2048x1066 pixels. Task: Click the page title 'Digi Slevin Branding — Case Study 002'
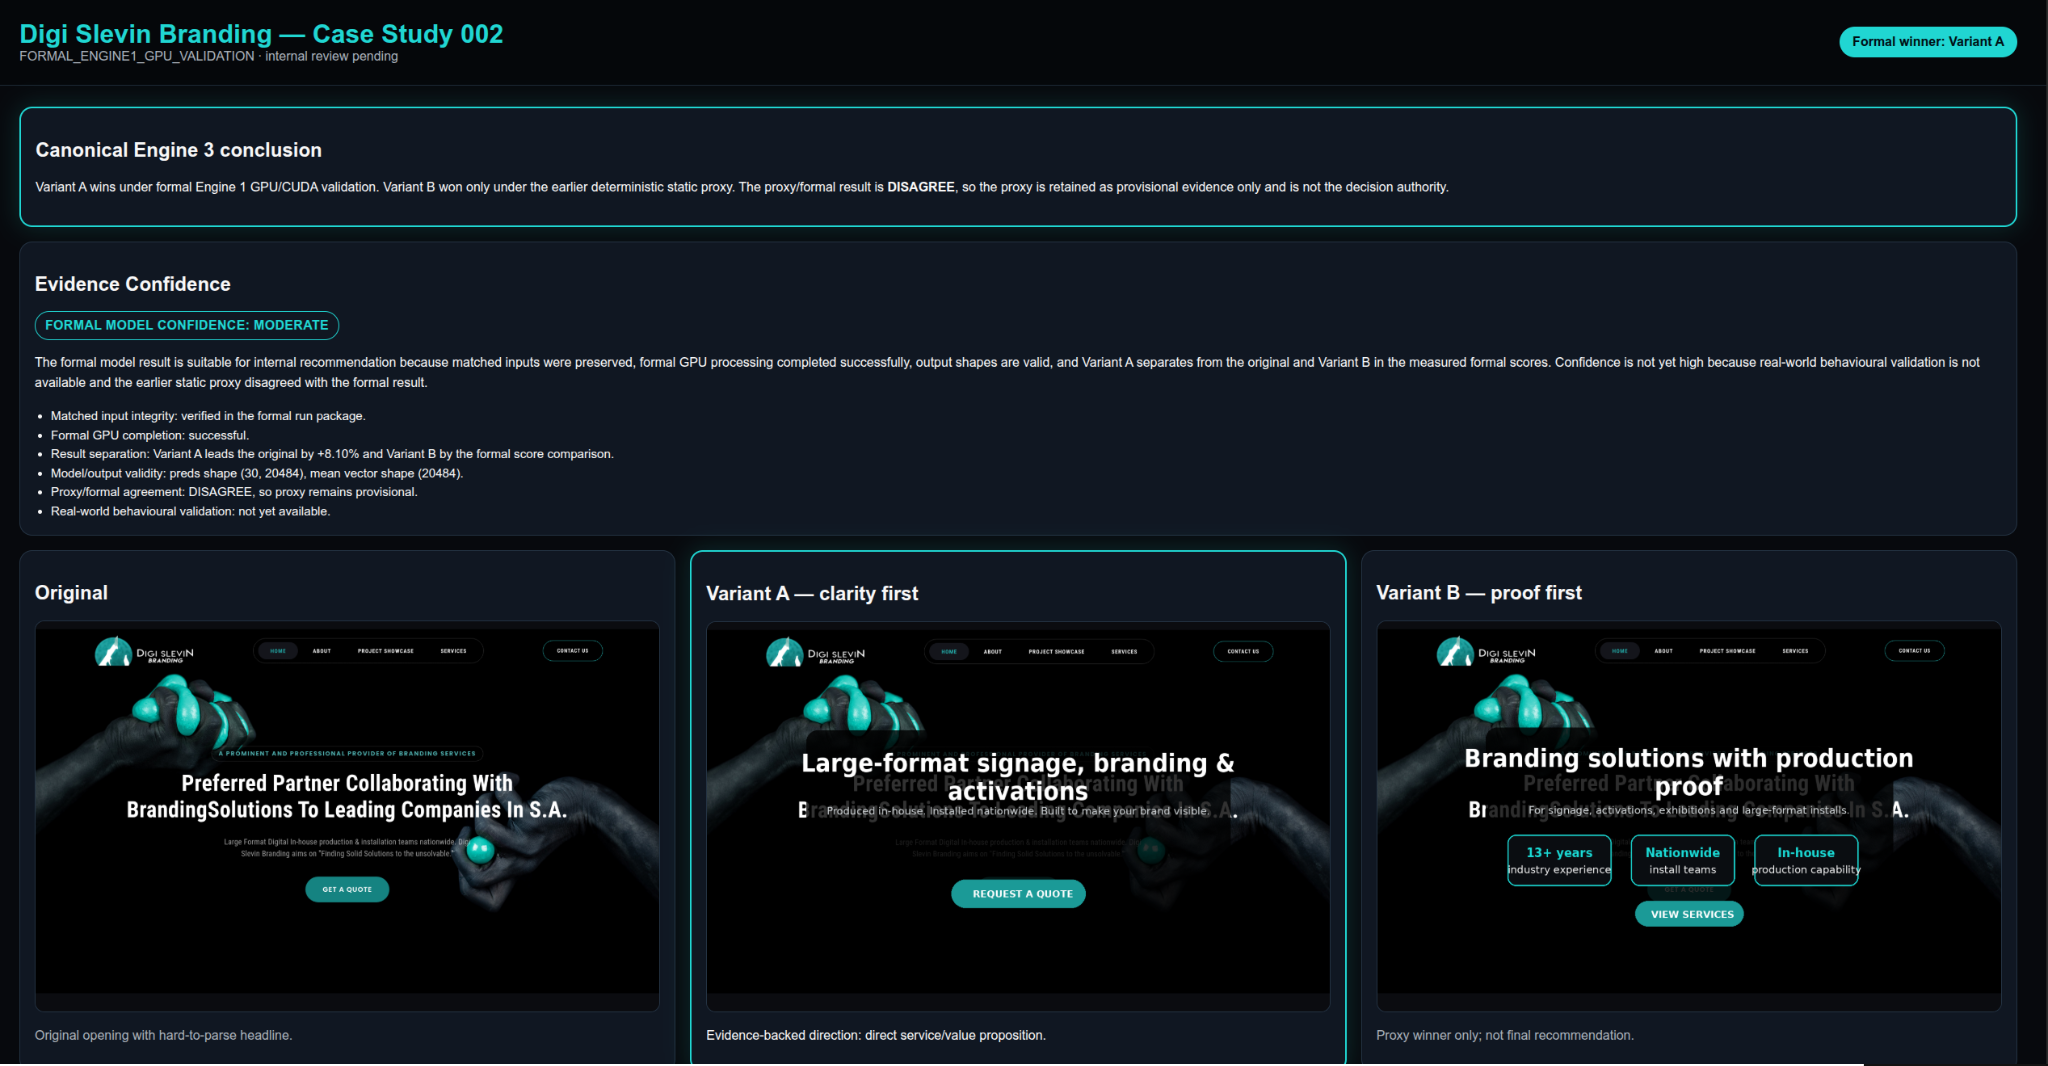261,34
